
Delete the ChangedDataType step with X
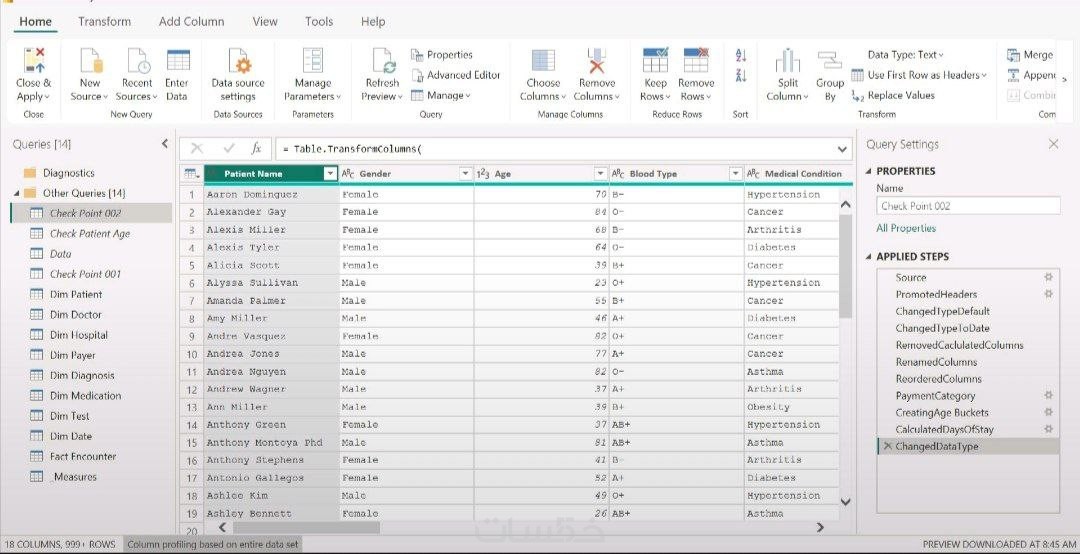(887, 446)
